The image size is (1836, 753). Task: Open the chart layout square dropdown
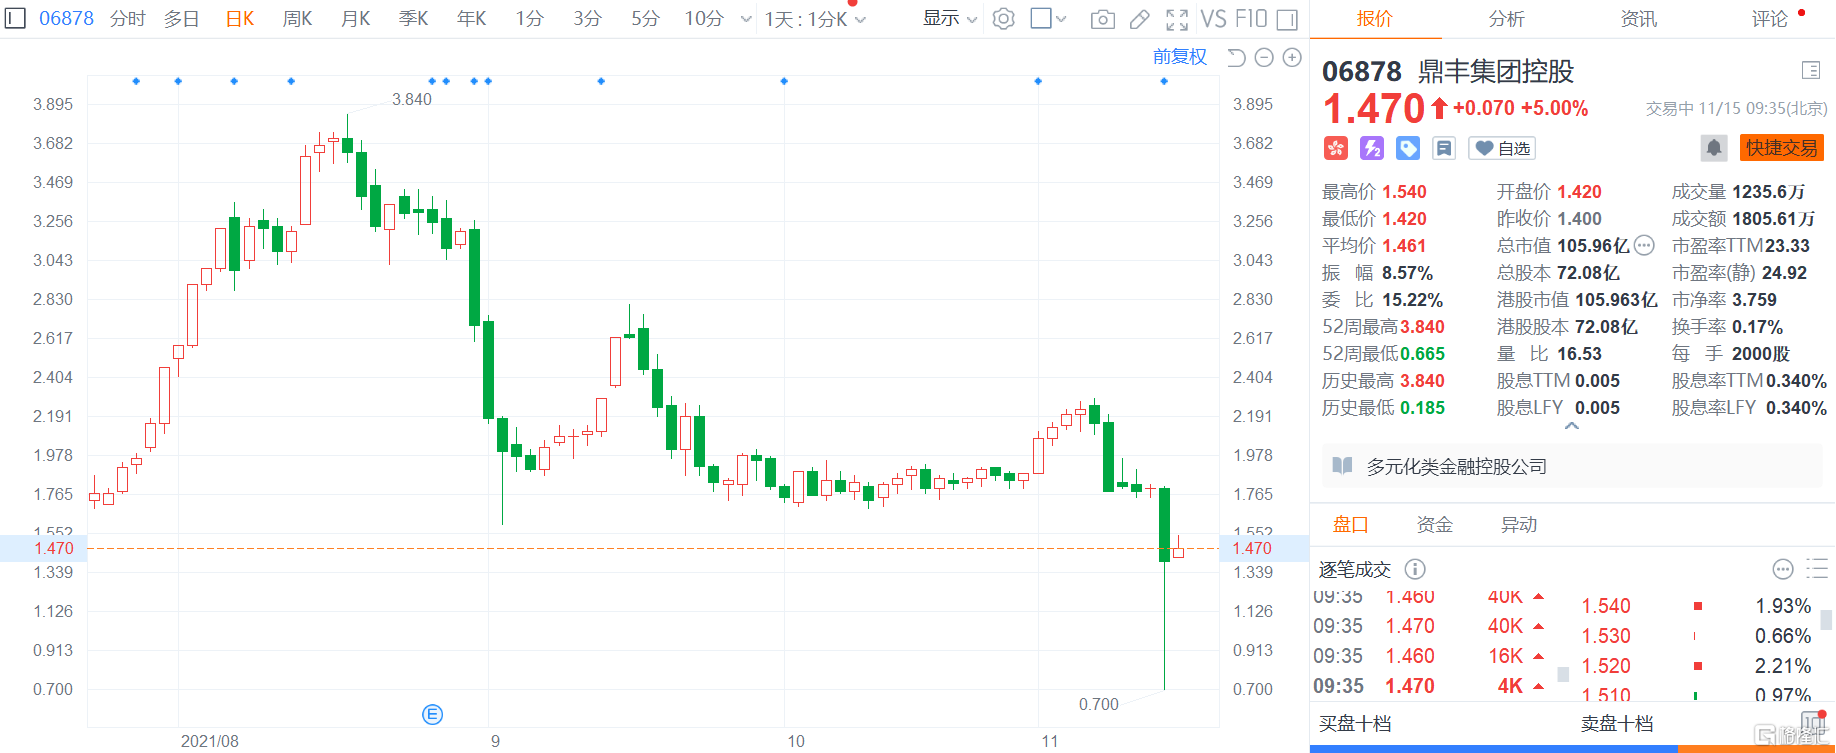point(1048,19)
